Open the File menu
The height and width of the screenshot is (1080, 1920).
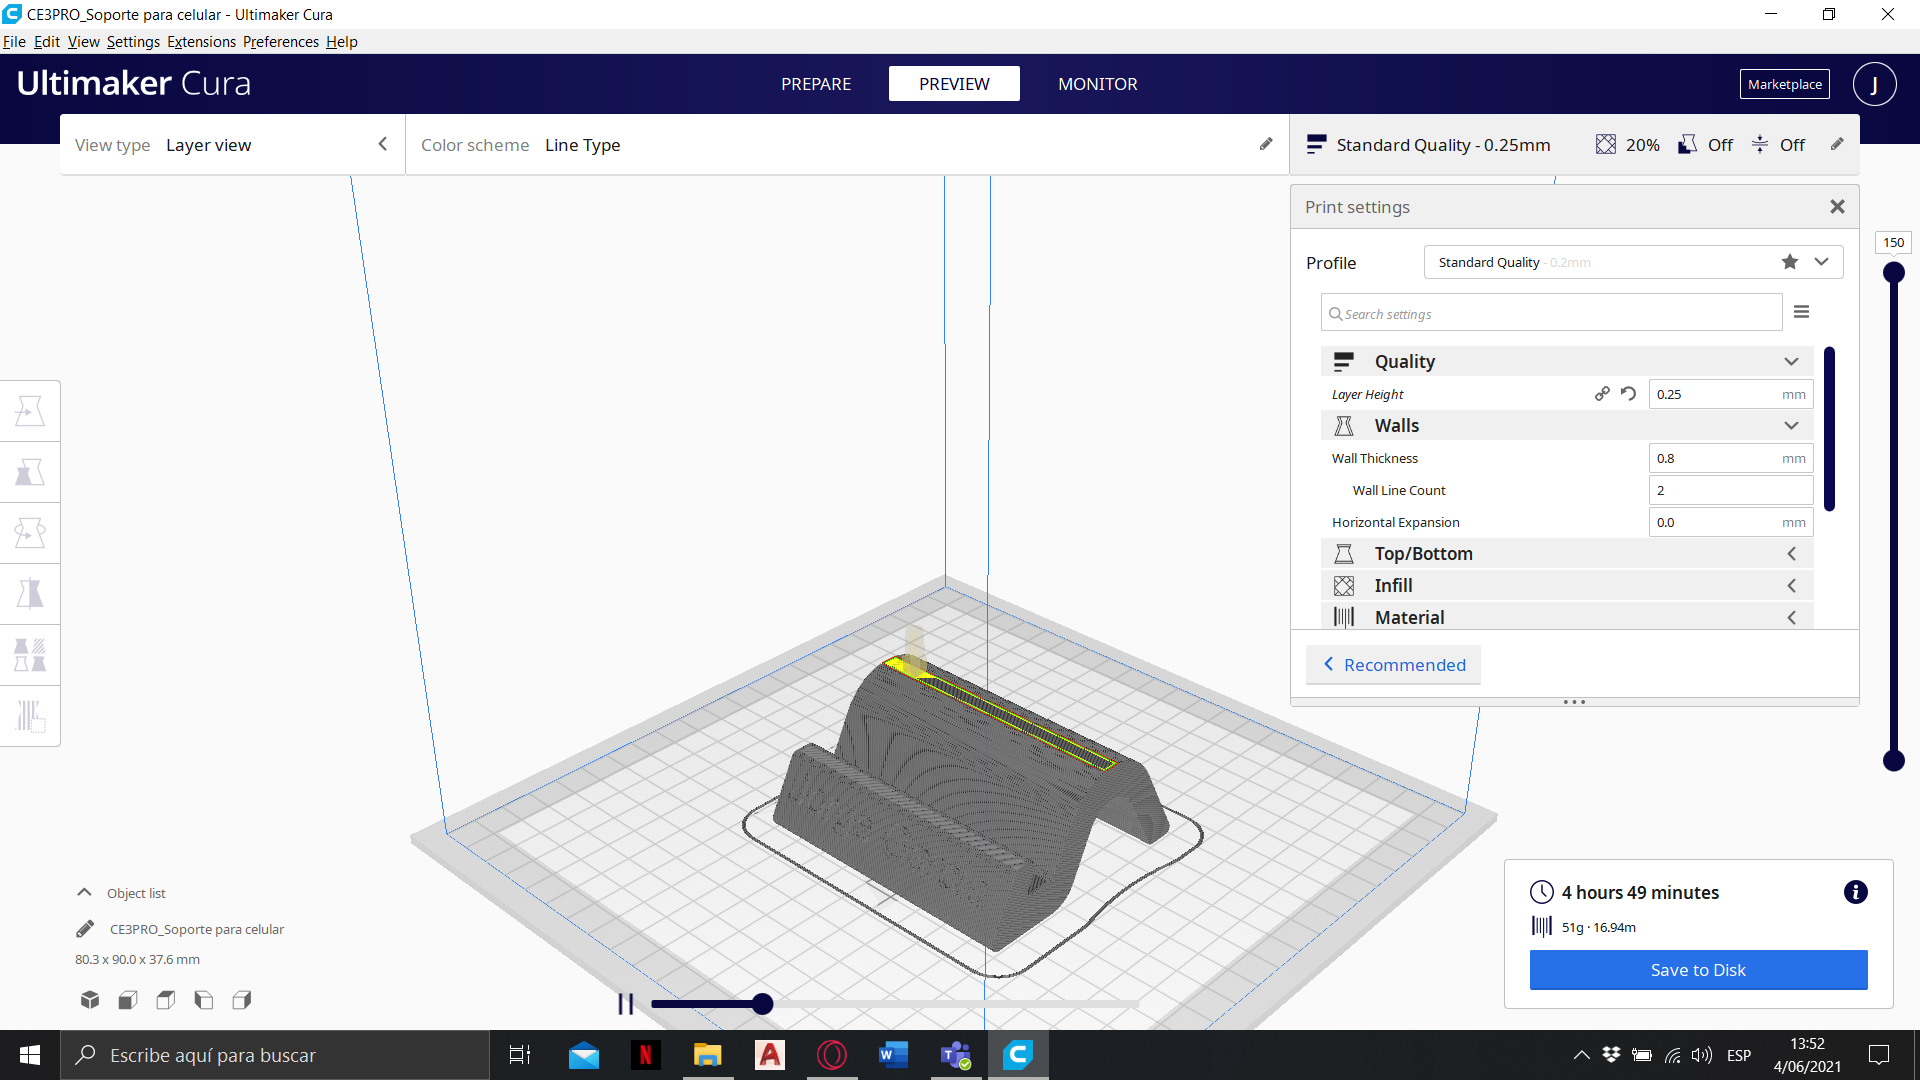coord(14,42)
